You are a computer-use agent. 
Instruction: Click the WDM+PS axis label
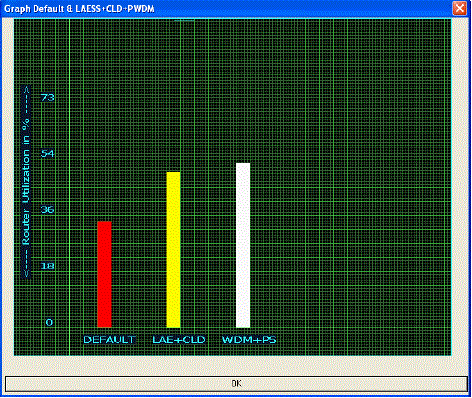coord(249,340)
